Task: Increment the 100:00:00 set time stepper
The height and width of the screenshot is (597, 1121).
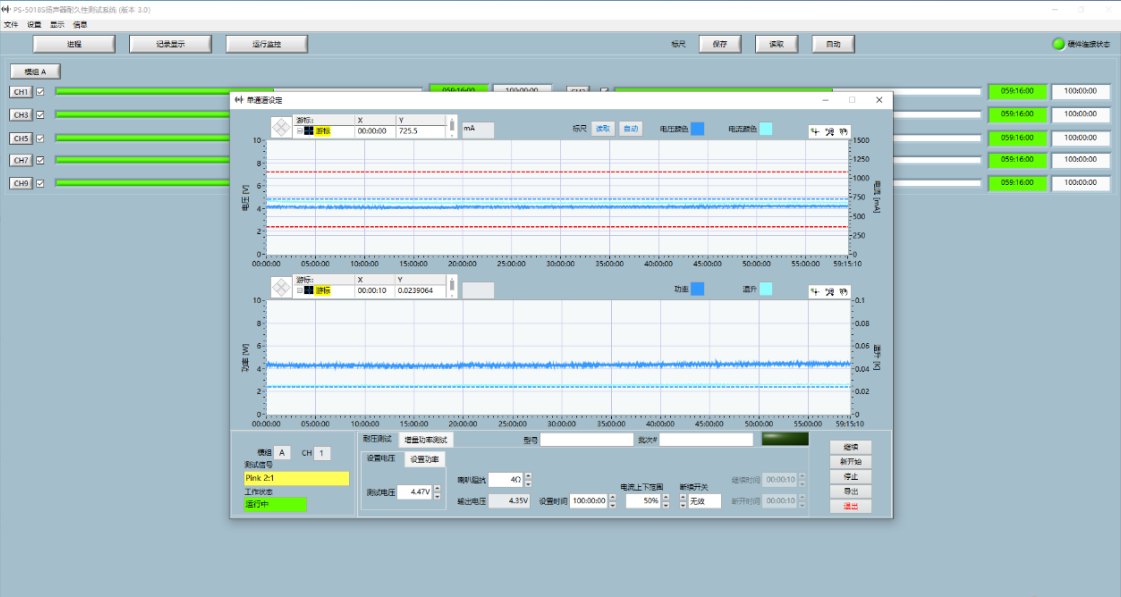Action: pos(613,498)
